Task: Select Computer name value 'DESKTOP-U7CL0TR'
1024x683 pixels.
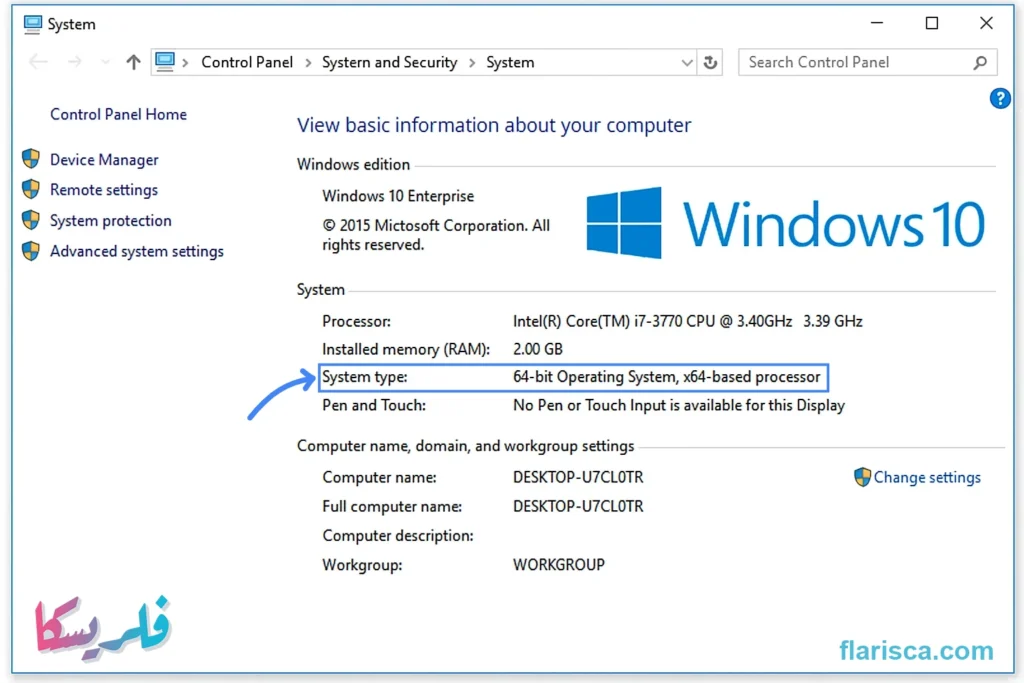Action: (x=578, y=477)
